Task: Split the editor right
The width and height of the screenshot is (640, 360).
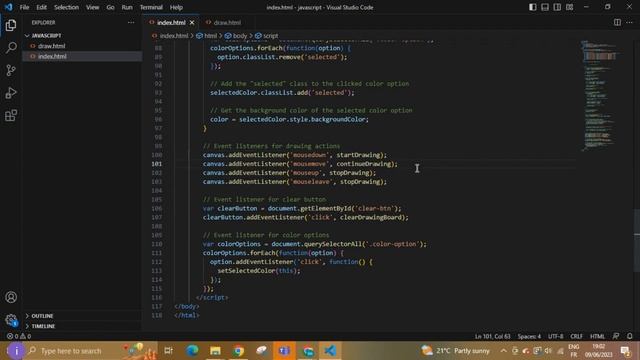Action: click(617, 22)
